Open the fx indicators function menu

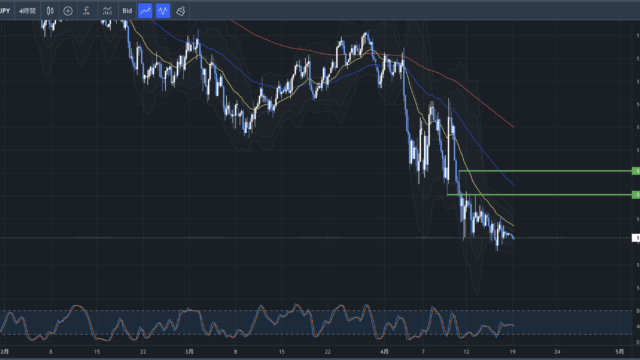coord(87,11)
